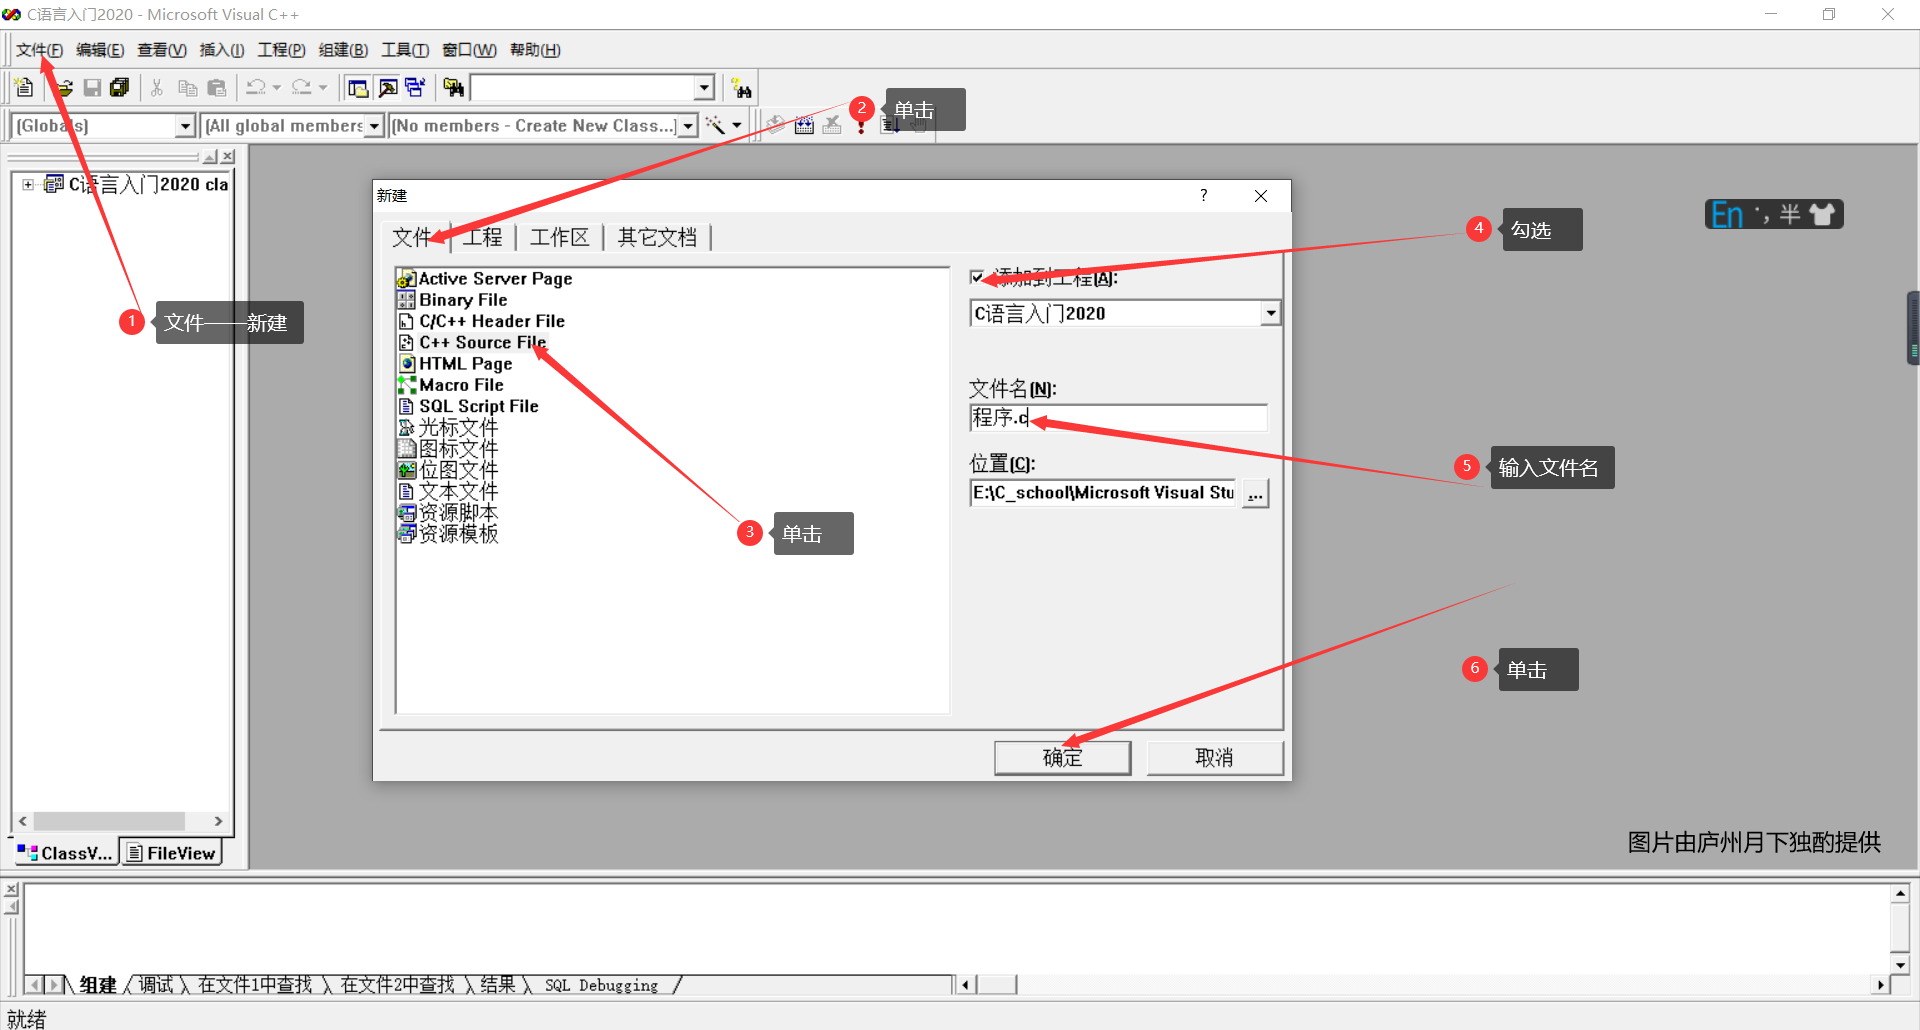Viewport: 1920px width, 1030px height.
Task: Click the 取消 button
Action: (x=1214, y=757)
